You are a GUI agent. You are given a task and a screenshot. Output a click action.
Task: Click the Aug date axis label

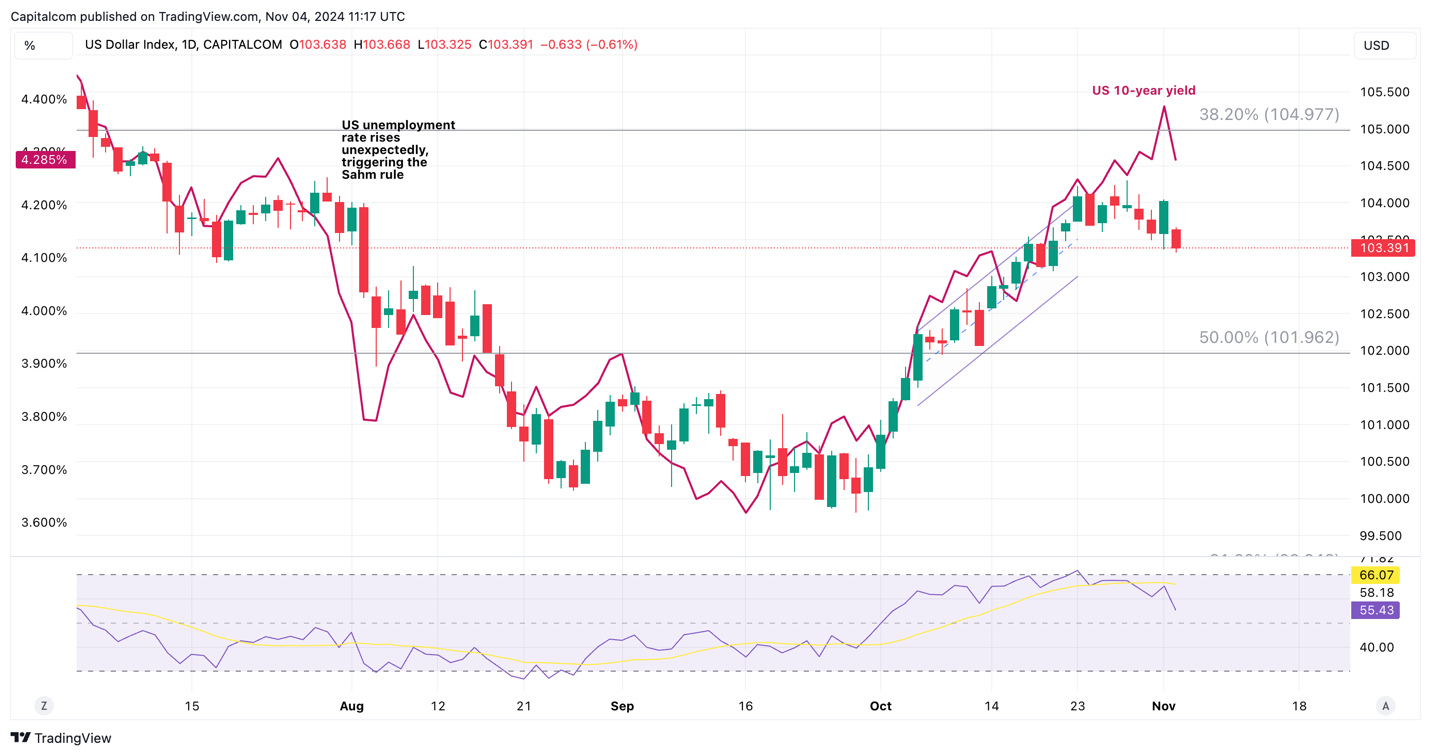pyautogui.click(x=352, y=706)
